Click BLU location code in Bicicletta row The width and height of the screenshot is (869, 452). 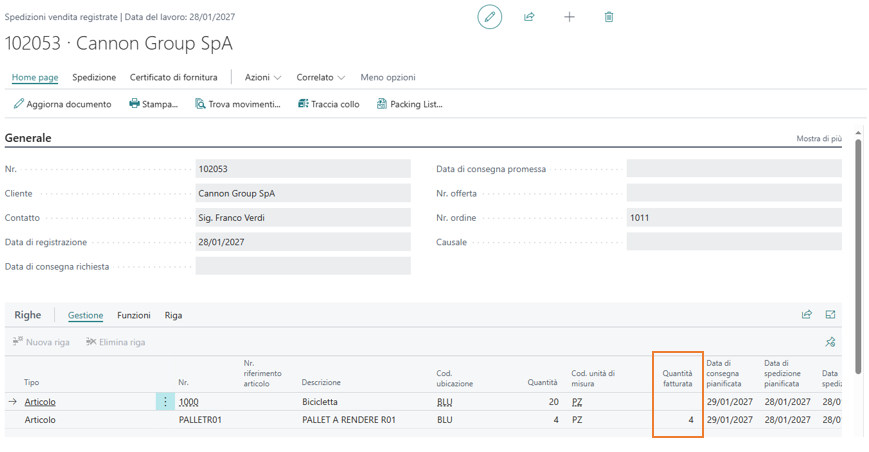(444, 402)
